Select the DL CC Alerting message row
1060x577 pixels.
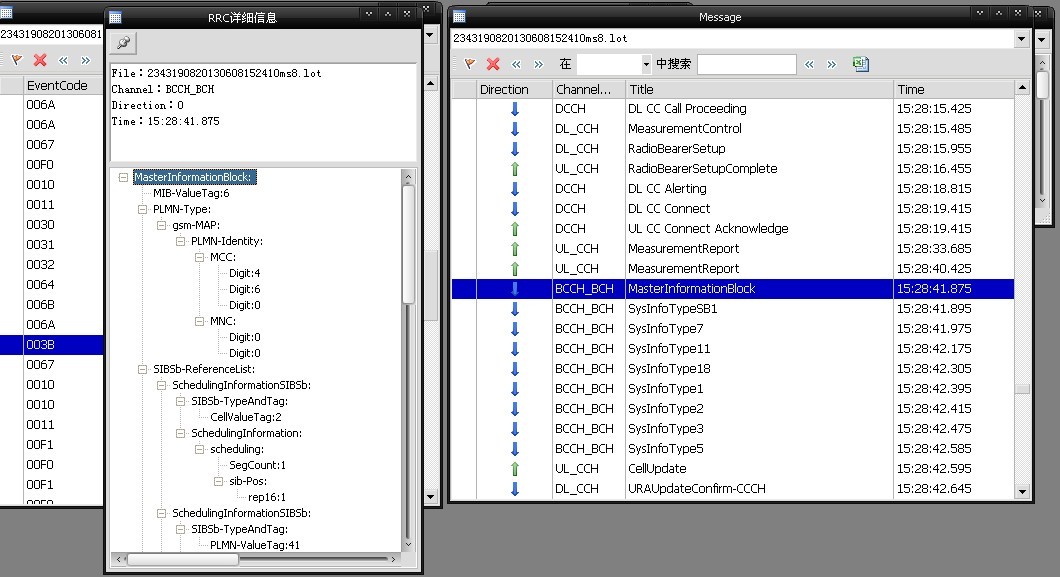(733, 189)
